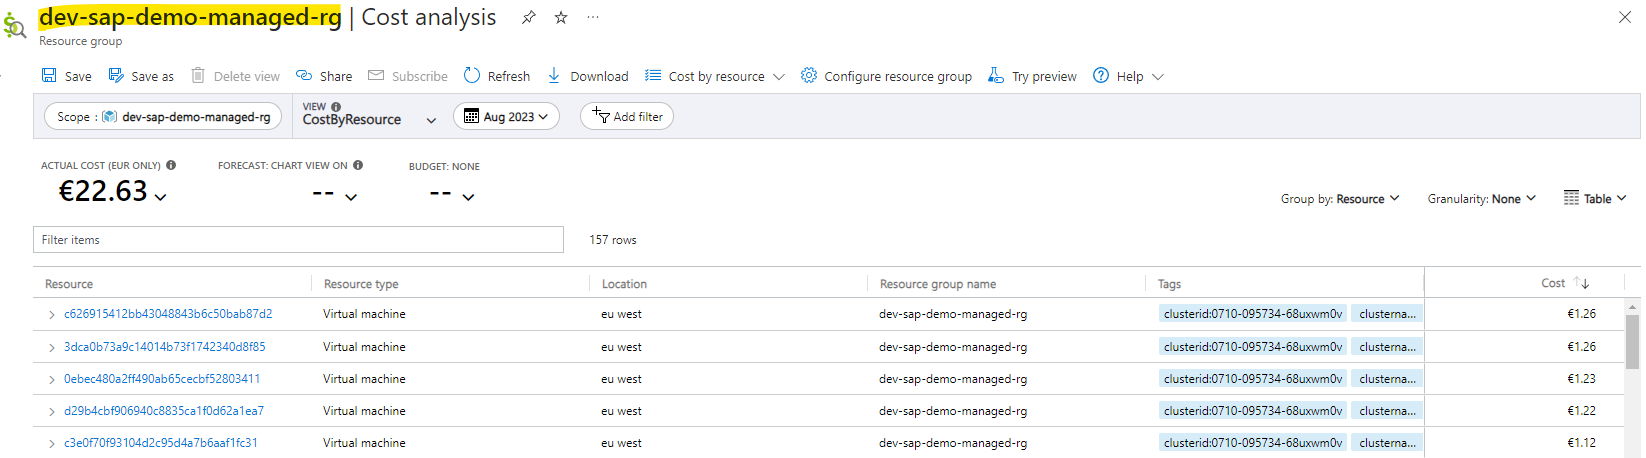This screenshot has height=458, width=1646.
Task: Show info for Actual cost (EUR only)
Action: pyautogui.click(x=171, y=165)
